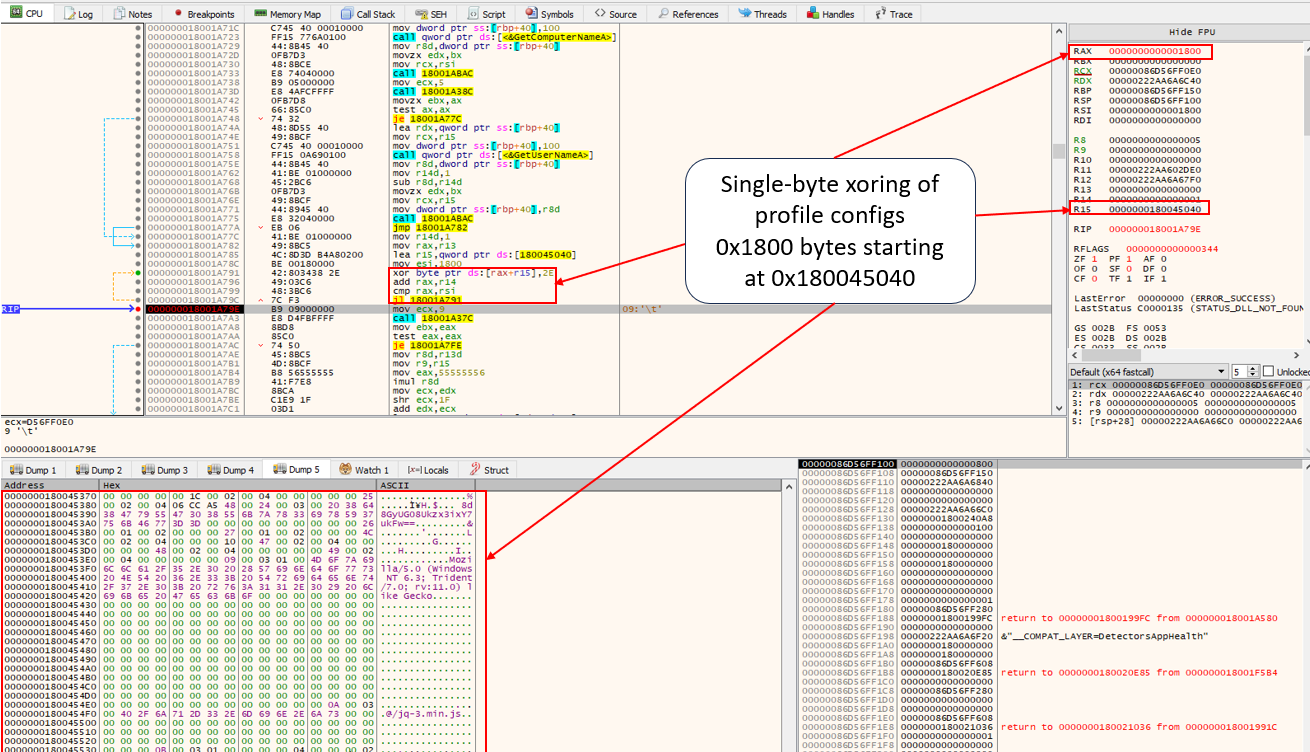Screen dimensions: 1310x752
Task: Select the Dump 5 tab
Action: click(x=296, y=469)
